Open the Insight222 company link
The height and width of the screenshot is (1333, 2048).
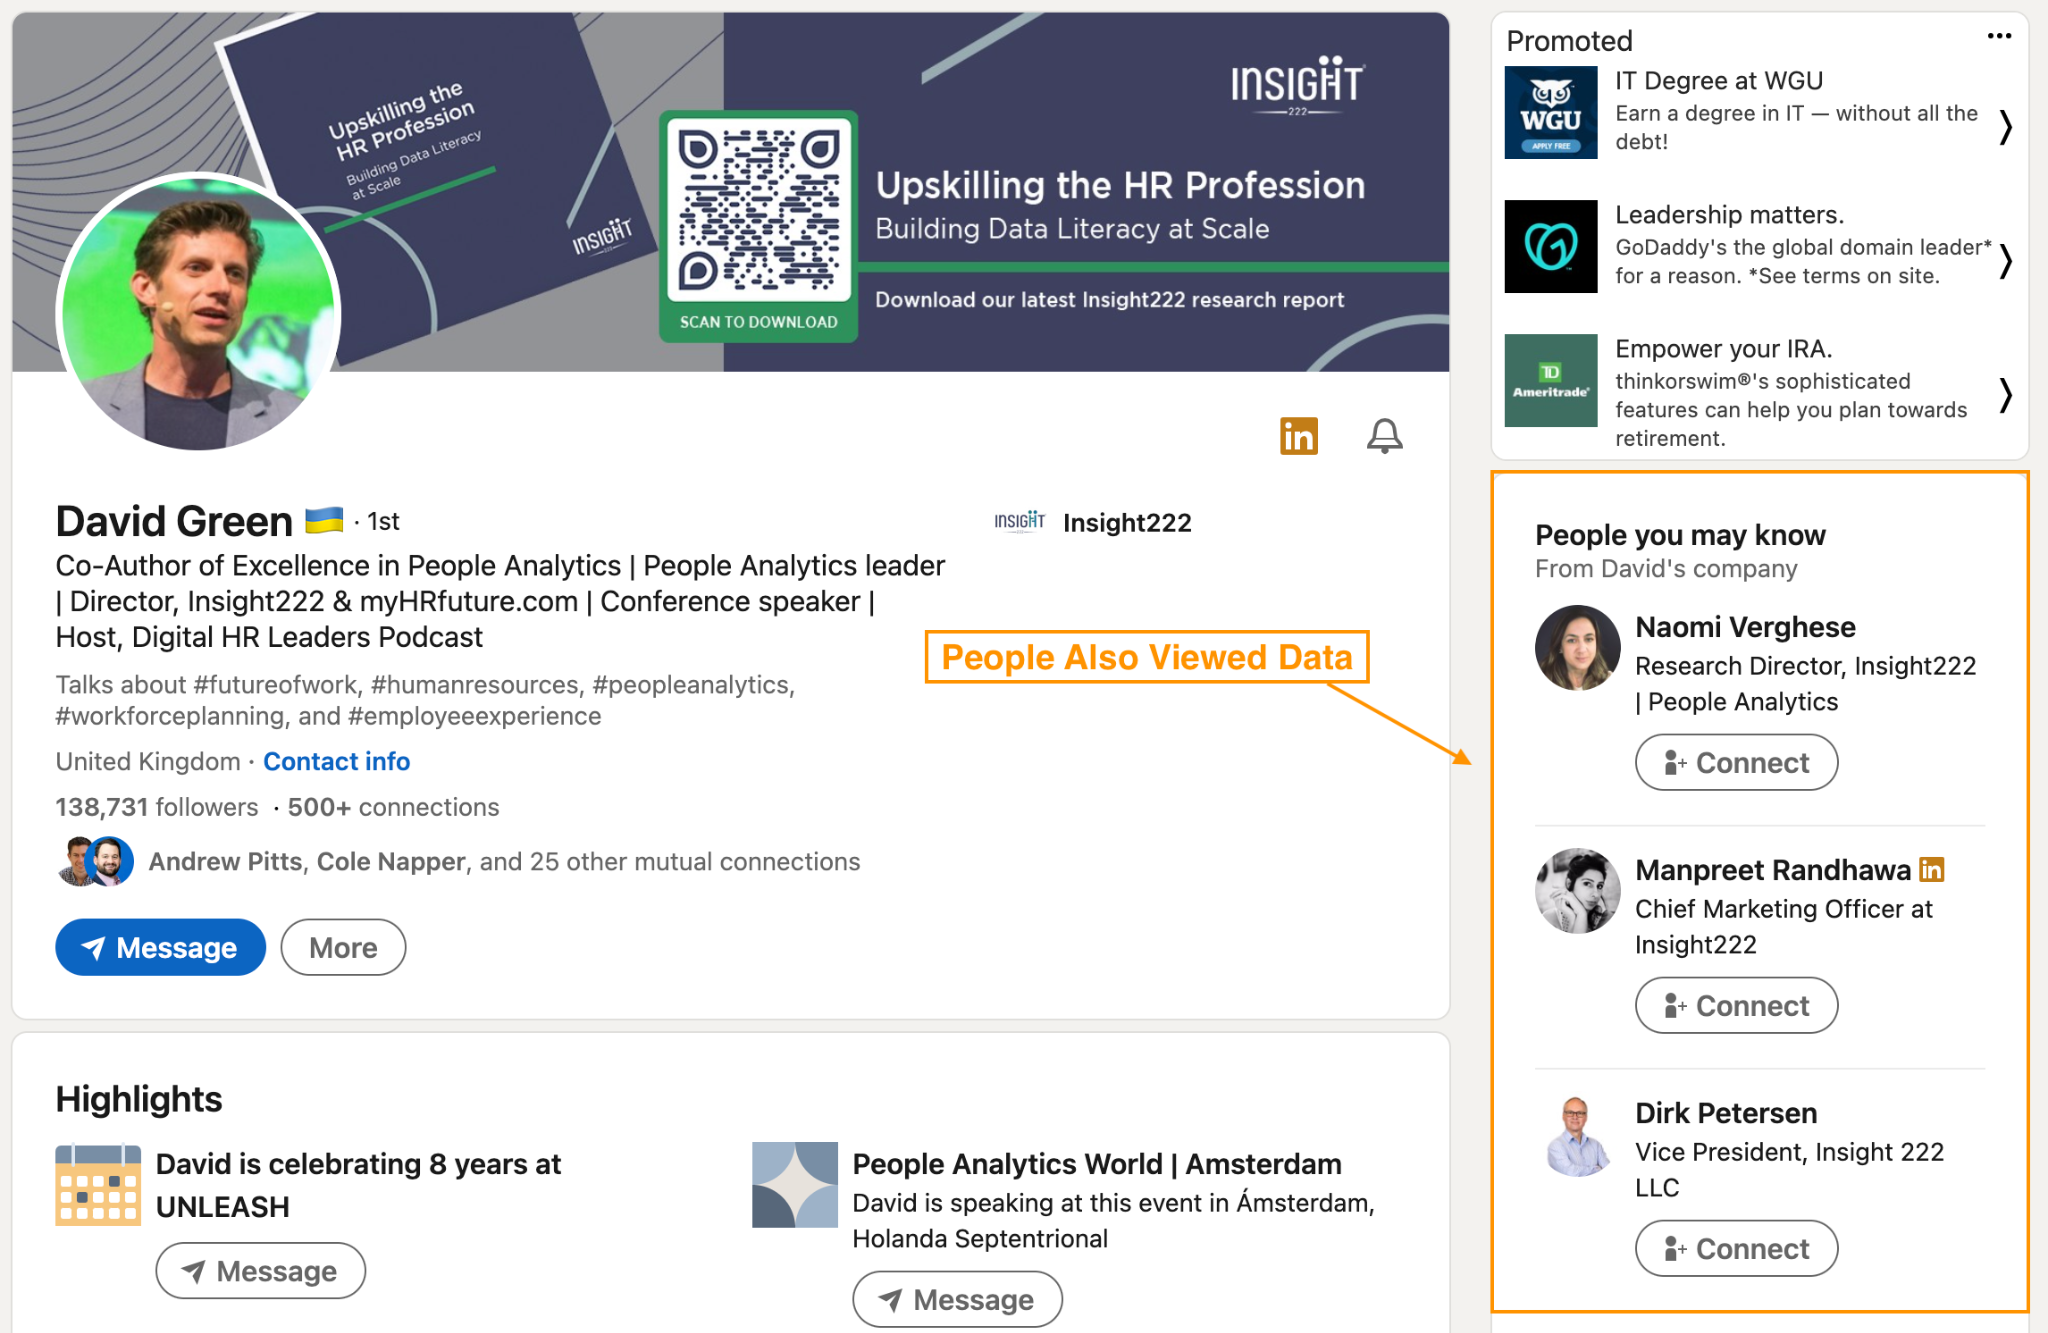point(1127,523)
